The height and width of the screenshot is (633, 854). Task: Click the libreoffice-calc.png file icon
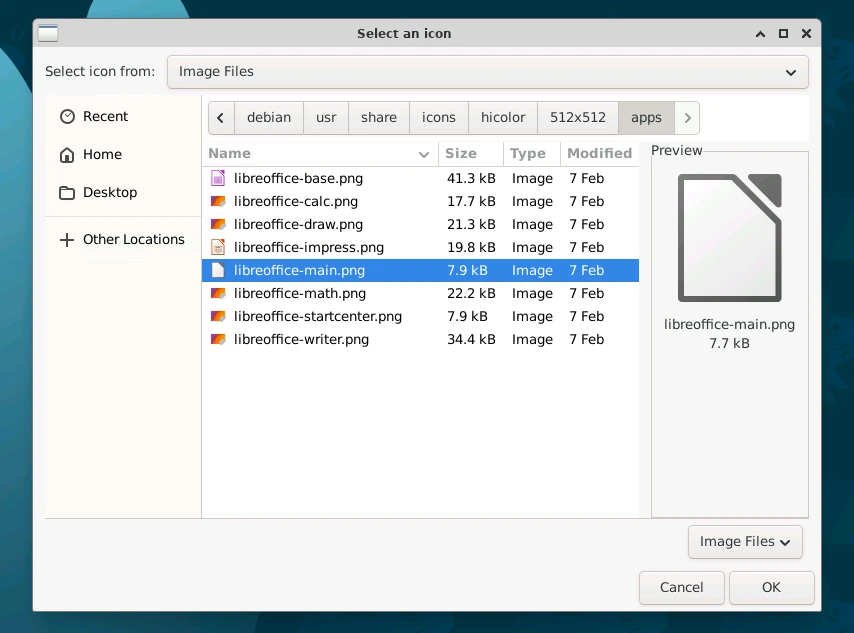218,201
